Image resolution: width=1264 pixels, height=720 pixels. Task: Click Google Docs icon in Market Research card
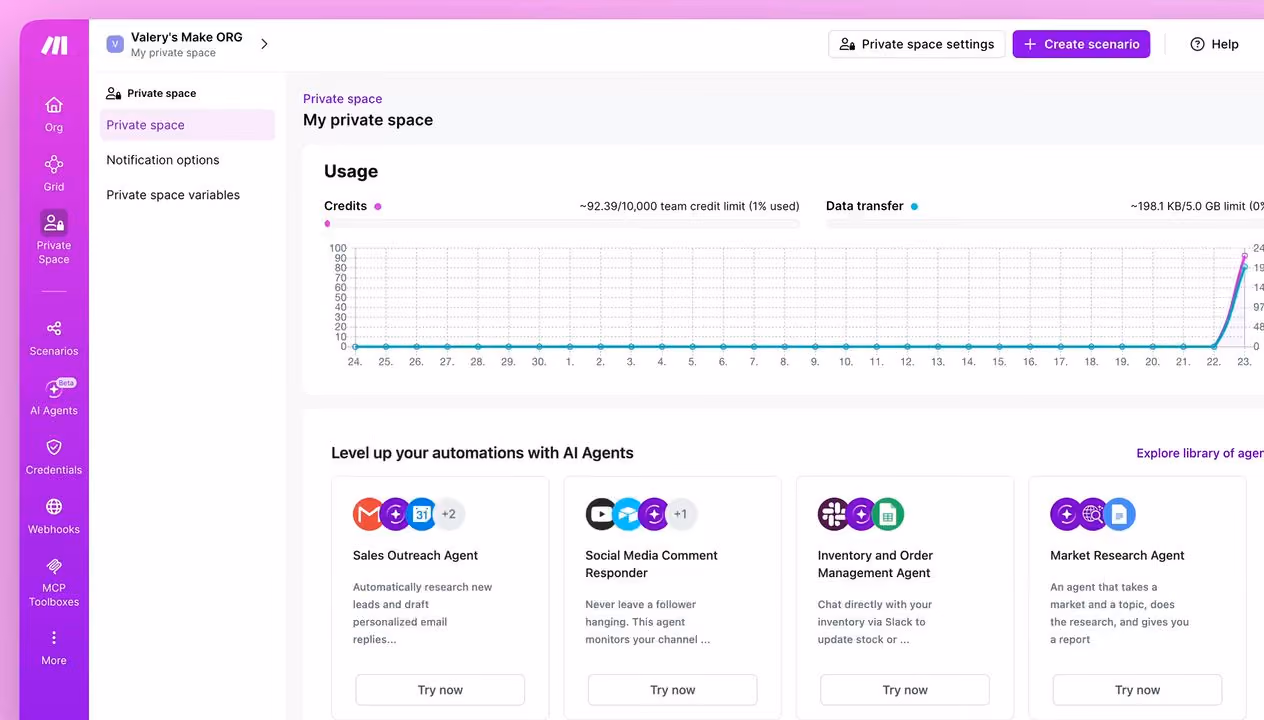click(x=1119, y=514)
